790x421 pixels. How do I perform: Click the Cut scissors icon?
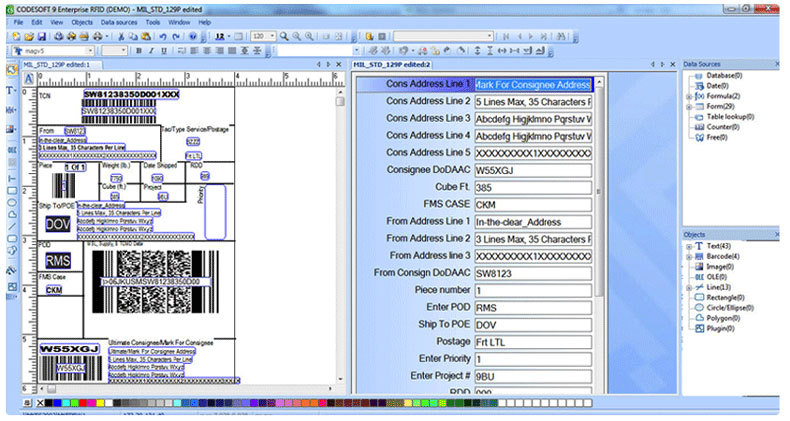coord(120,35)
